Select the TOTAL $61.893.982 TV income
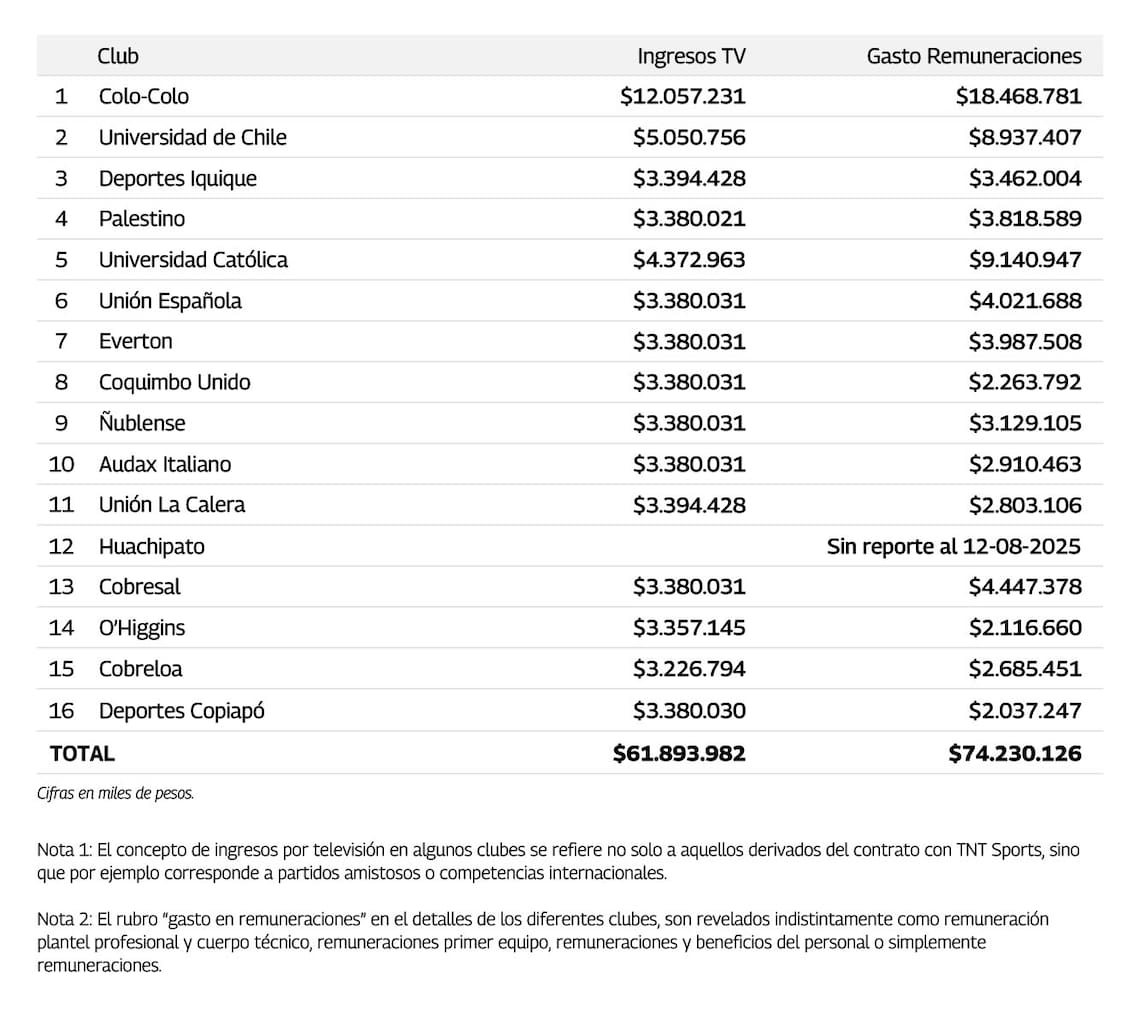This screenshot has width=1140, height=1009. pyautogui.click(x=679, y=753)
